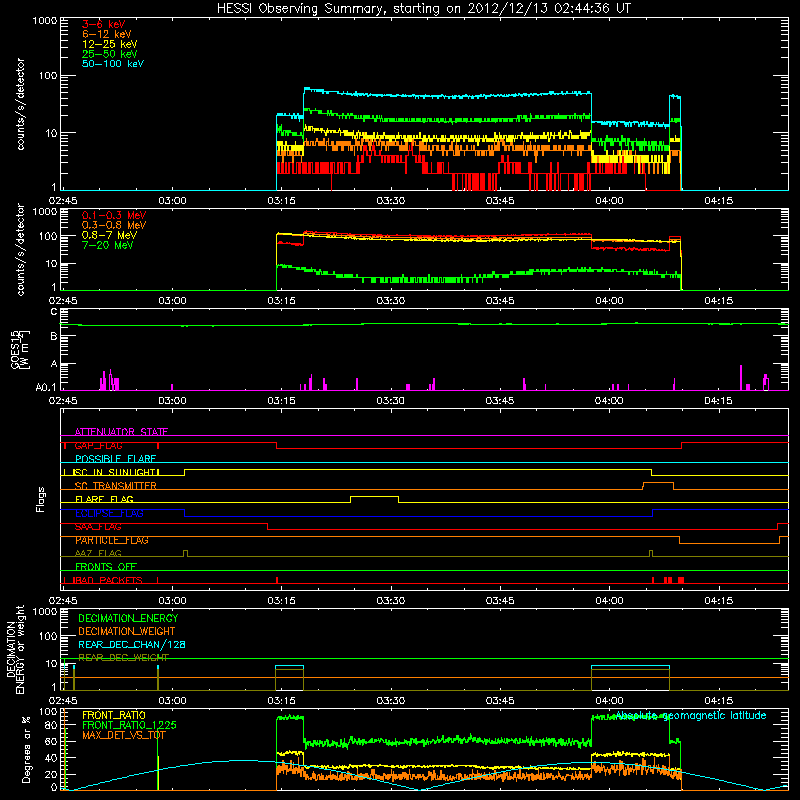Select the MAX_DET_VS_TOT legend label
Image resolution: width=800 pixels, height=800 pixels.
tap(124, 735)
